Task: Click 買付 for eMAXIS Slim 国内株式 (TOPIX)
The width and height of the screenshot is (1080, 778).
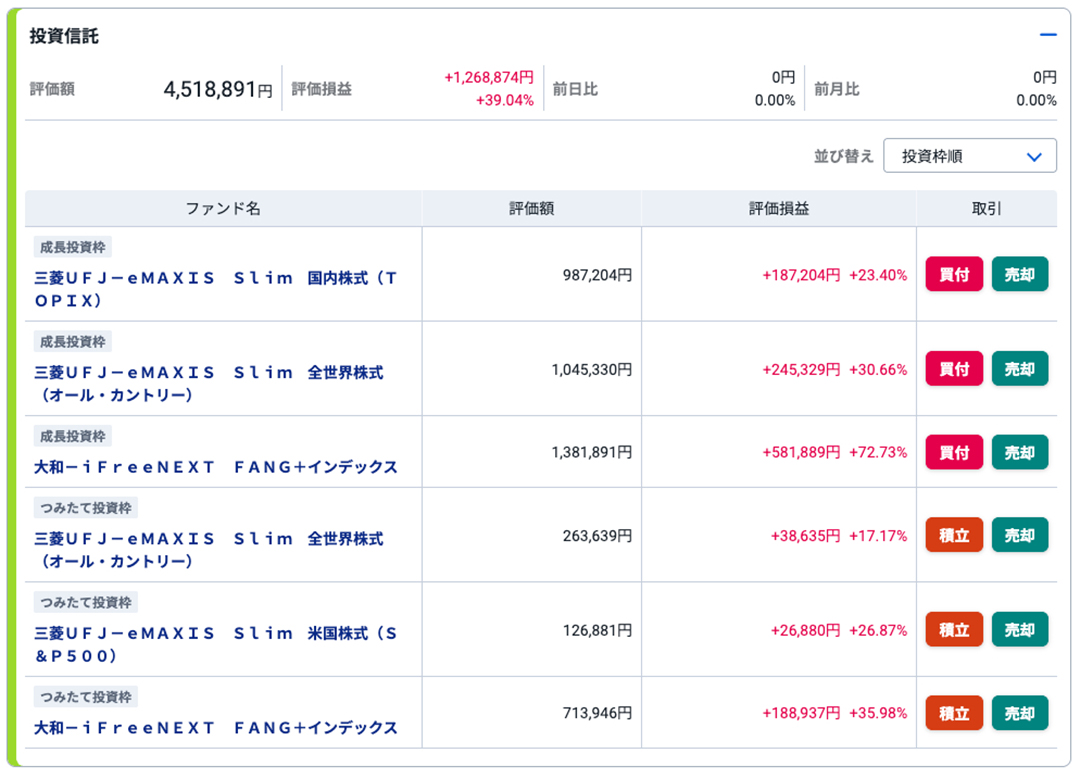Action: 954,274
